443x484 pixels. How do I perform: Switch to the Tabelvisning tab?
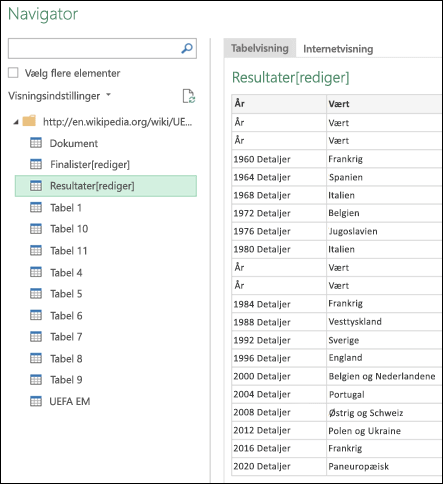point(260,48)
